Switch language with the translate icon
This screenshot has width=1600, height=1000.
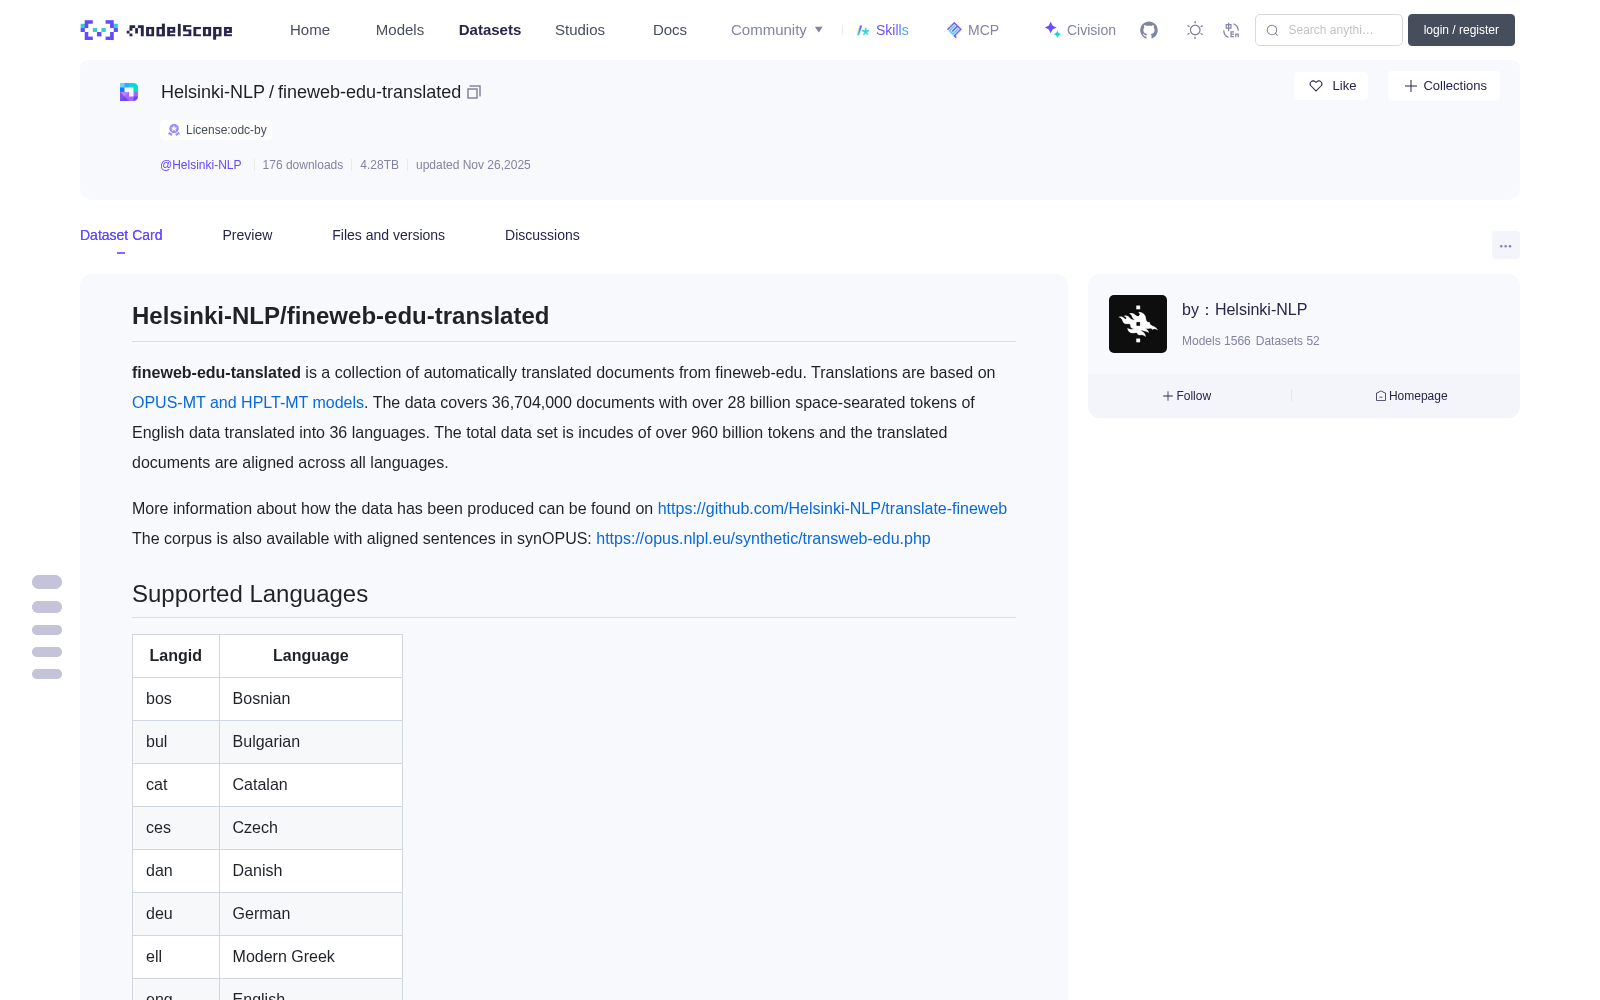coord(1231,30)
